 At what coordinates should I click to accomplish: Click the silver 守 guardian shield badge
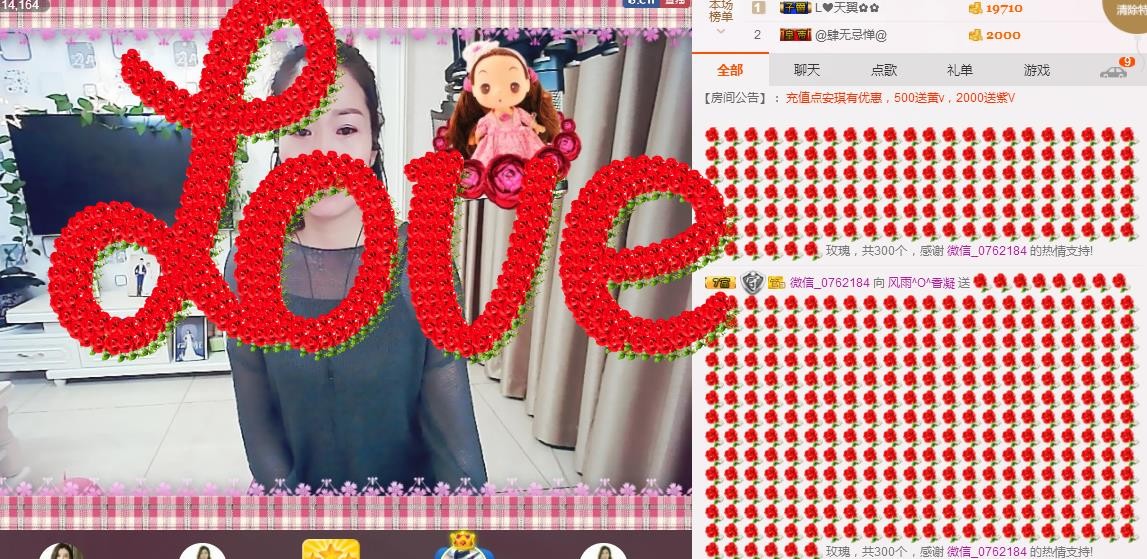point(752,282)
